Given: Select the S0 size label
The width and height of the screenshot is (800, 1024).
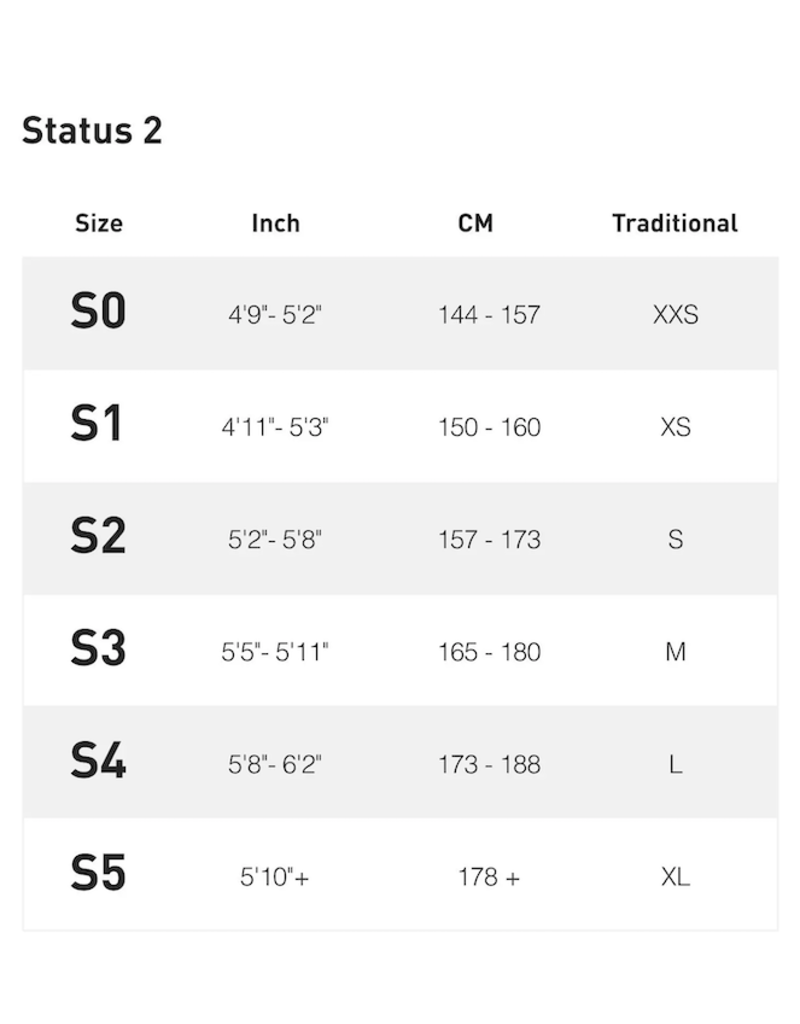Looking at the screenshot, I should click(x=98, y=313).
